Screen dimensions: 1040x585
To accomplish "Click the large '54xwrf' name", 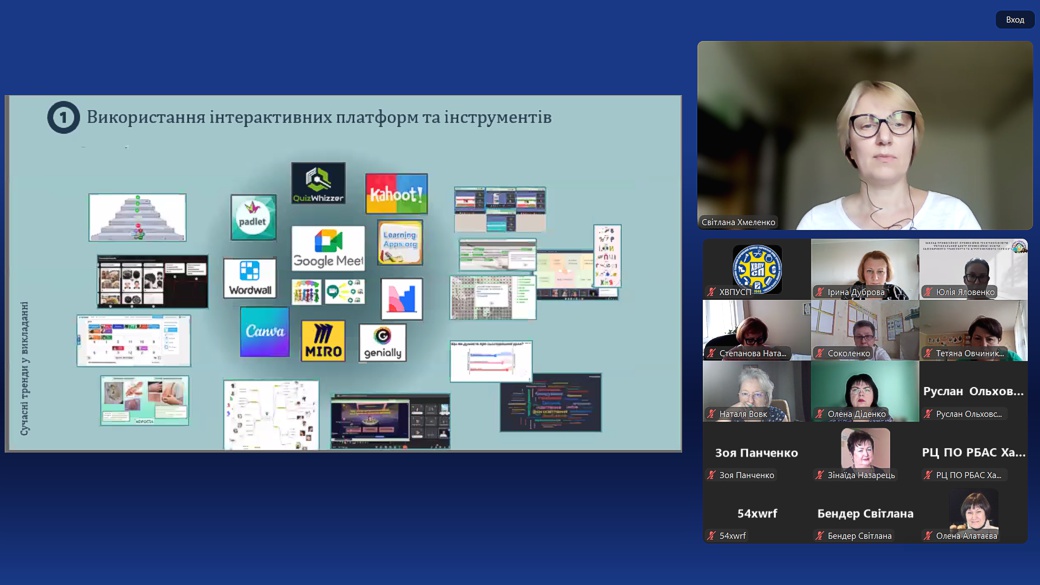I will pyautogui.click(x=757, y=513).
